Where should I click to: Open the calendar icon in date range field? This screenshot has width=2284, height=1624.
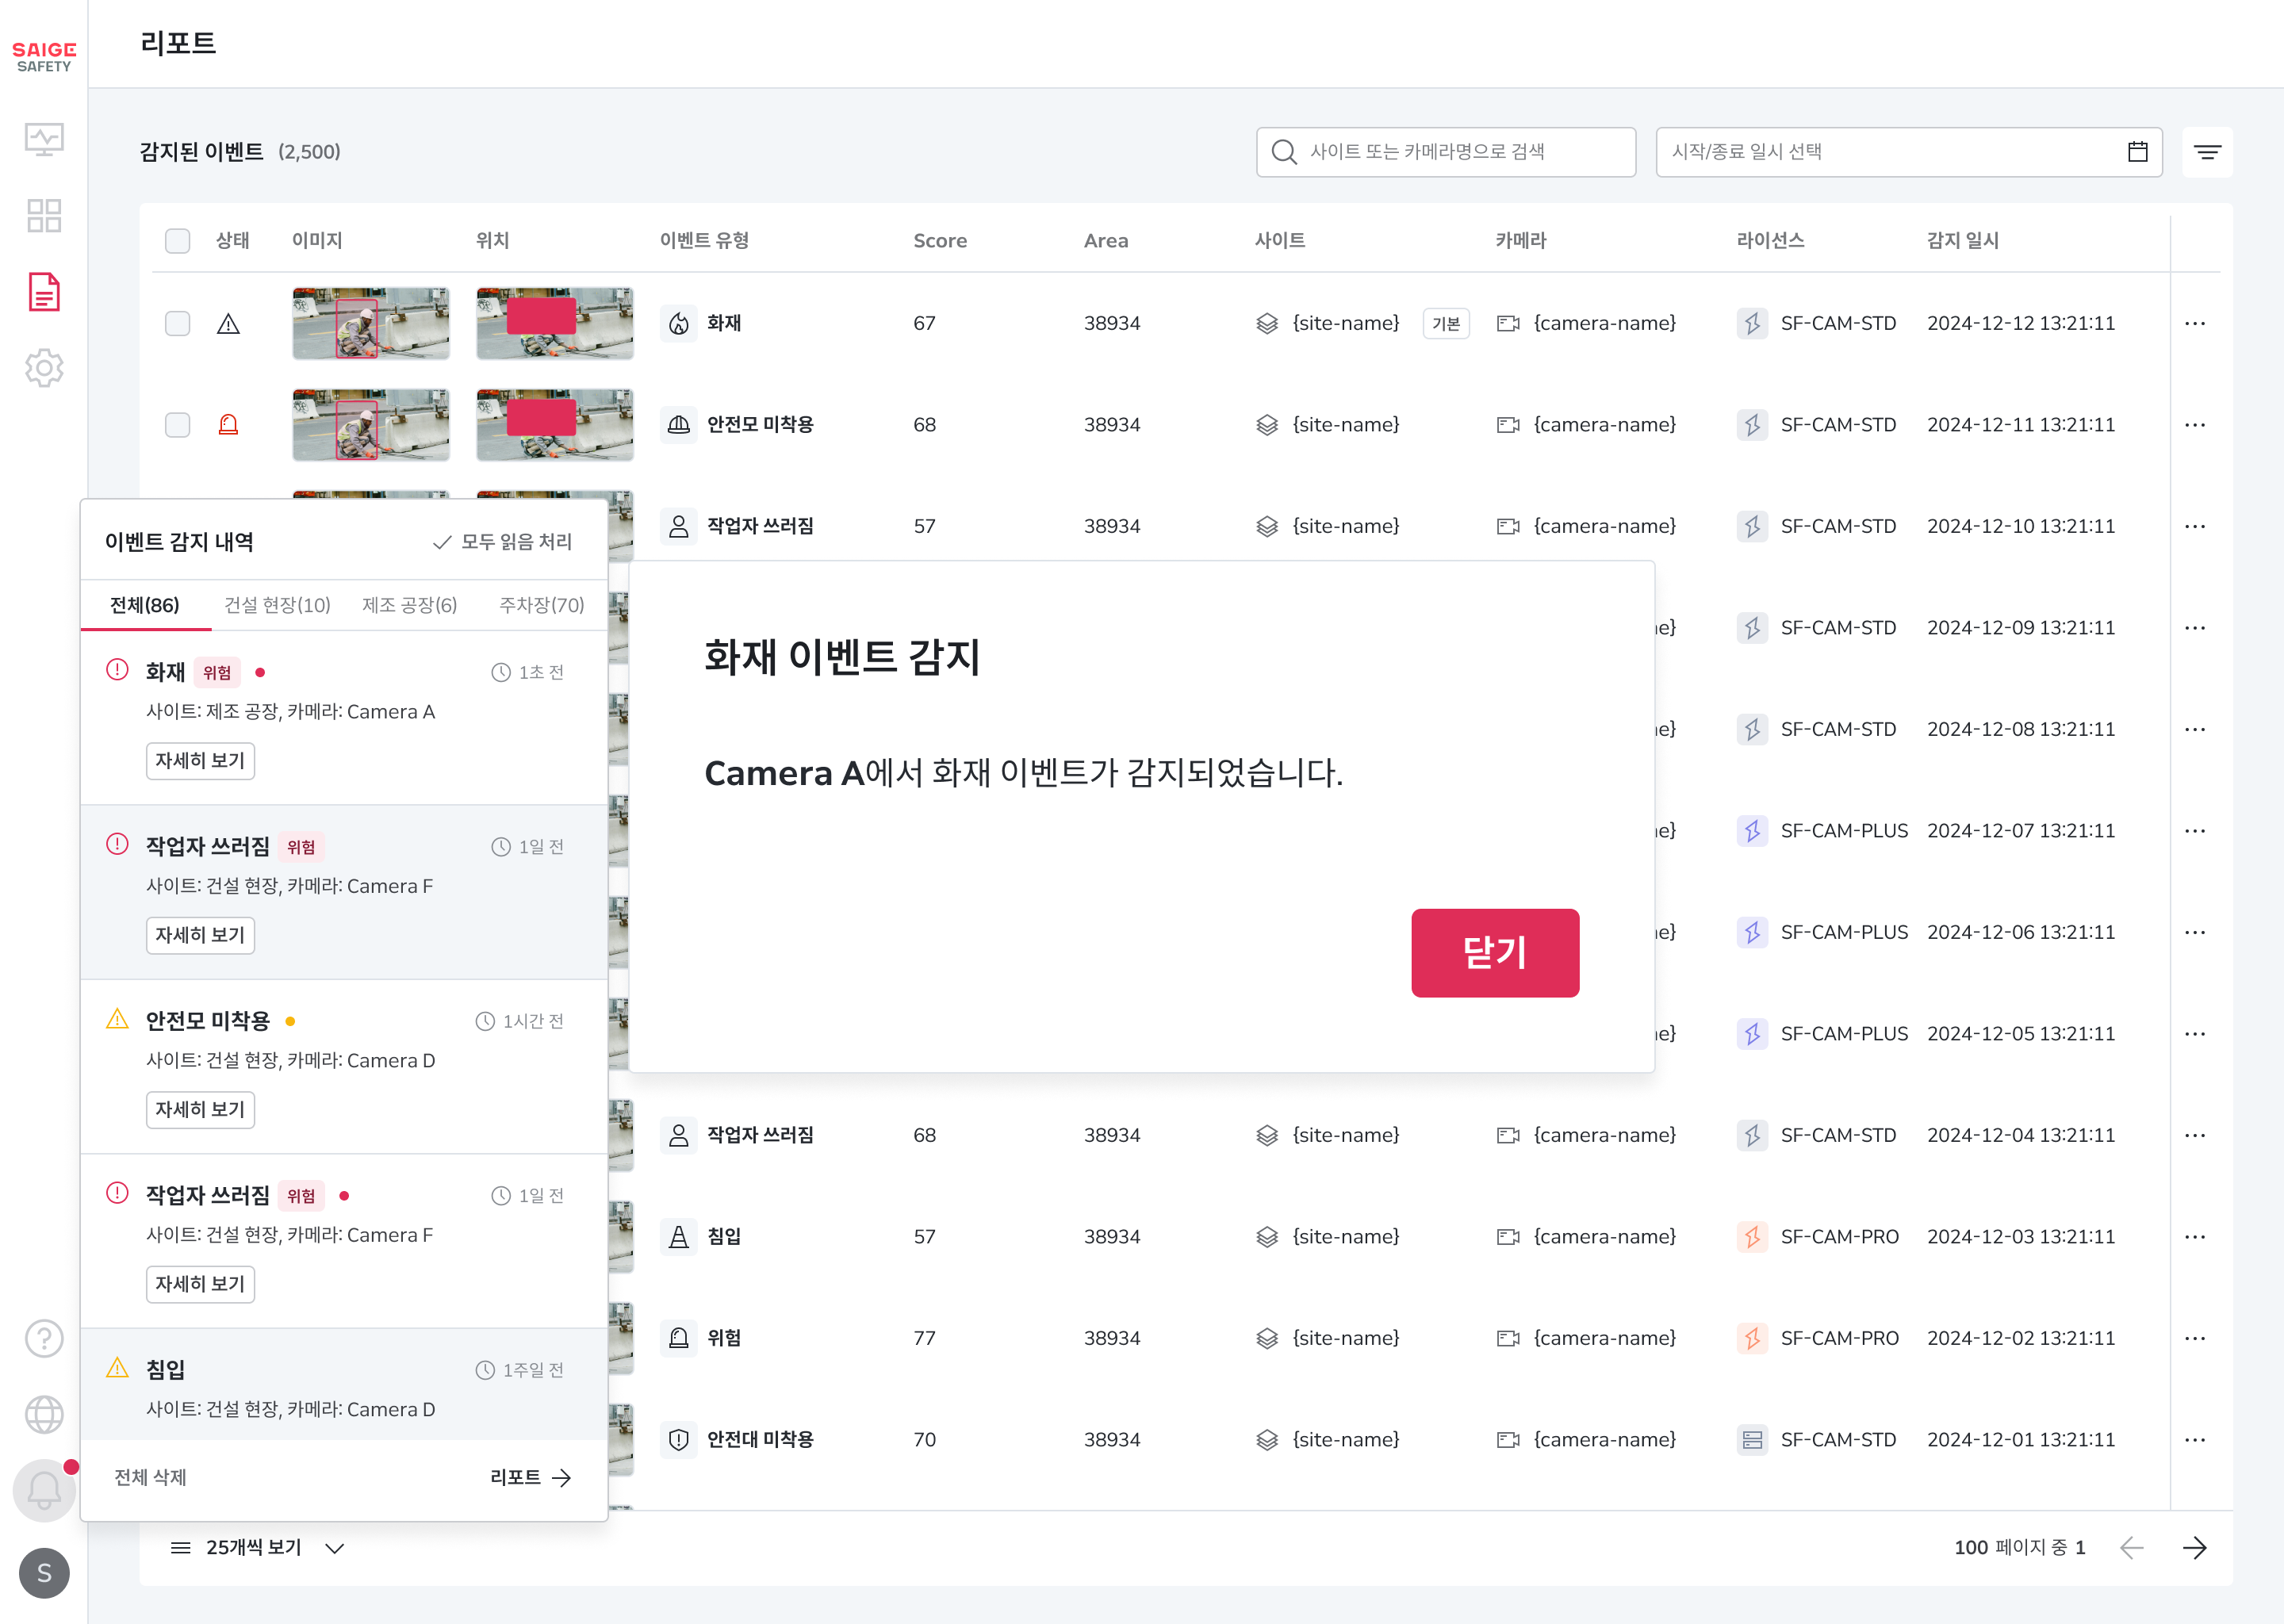pyautogui.click(x=2138, y=152)
